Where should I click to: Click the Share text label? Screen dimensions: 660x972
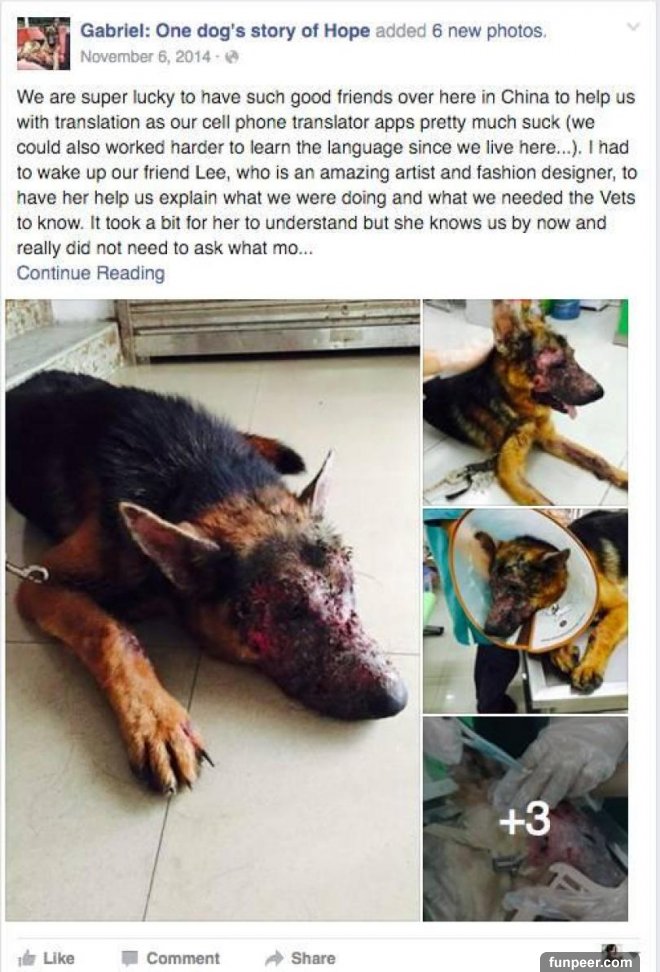tap(313, 958)
